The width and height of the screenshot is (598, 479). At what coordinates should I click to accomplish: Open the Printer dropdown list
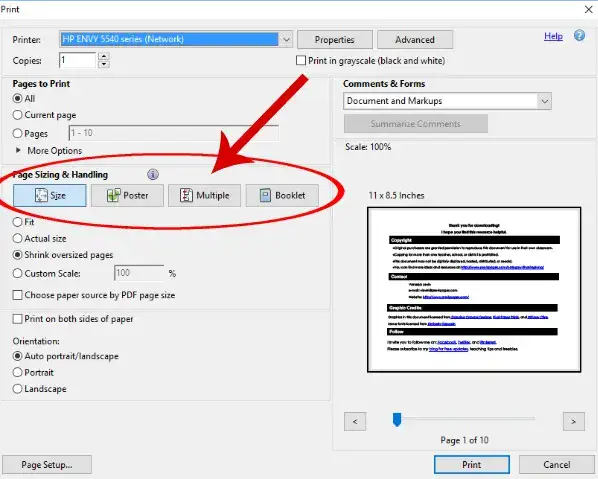pyautogui.click(x=286, y=39)
